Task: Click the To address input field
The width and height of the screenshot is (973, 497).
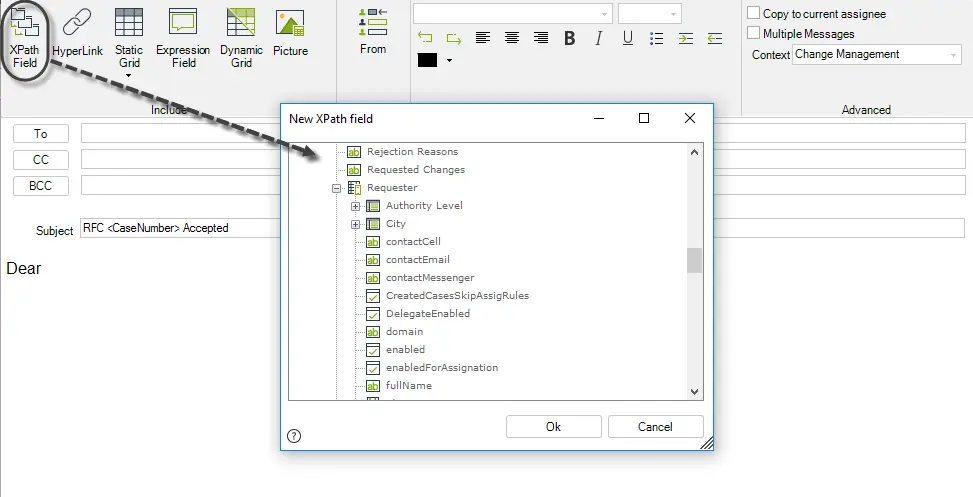Action: 523,133
